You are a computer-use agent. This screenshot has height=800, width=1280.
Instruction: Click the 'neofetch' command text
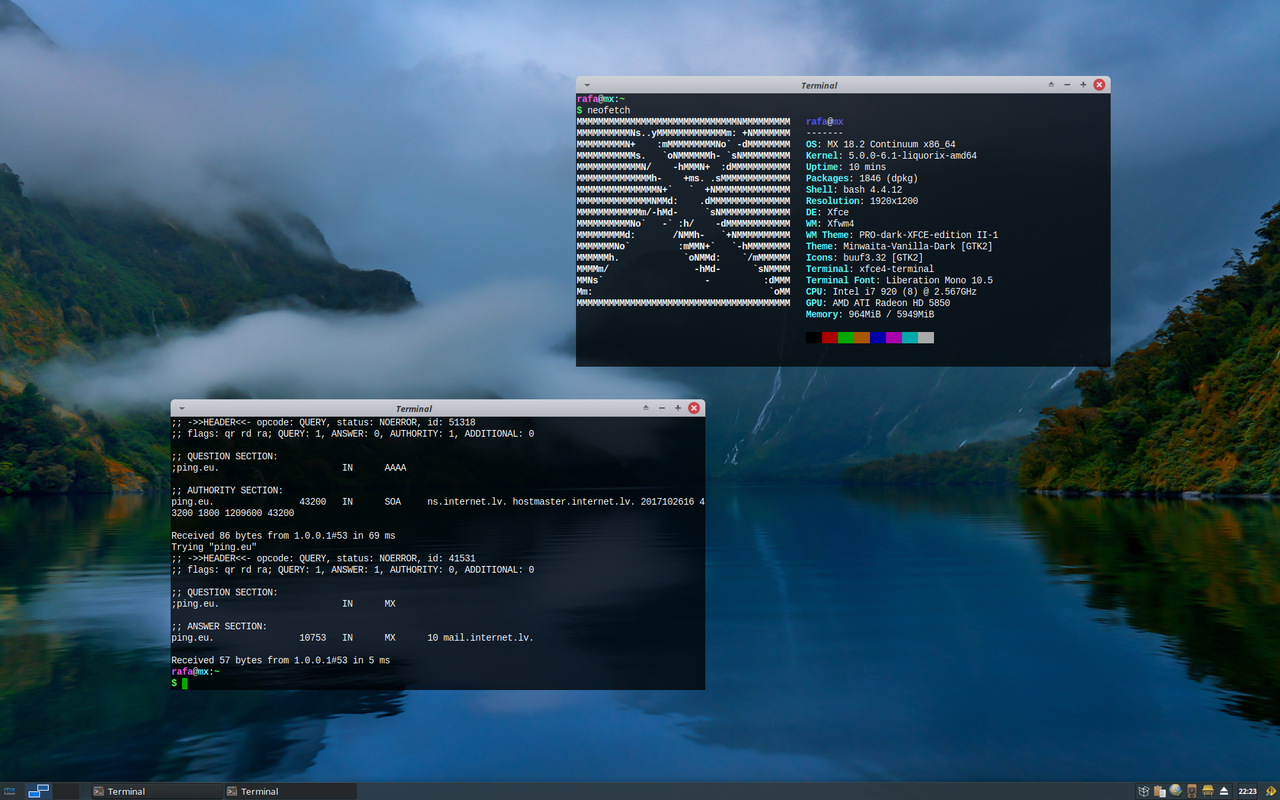[609, 110]
